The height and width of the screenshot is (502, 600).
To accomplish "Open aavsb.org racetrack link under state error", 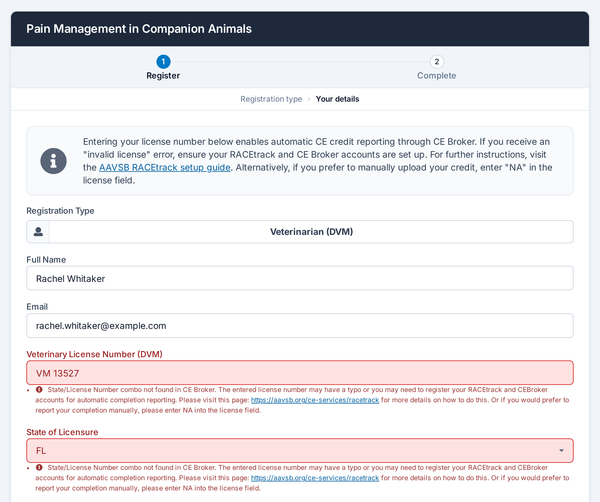I will 315,478.
